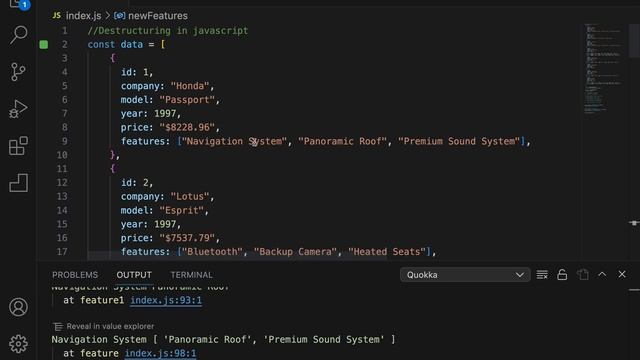This screenshot has width=640, height=360.
Task: Open the Accounts menu icon
Action: point(18,307)
